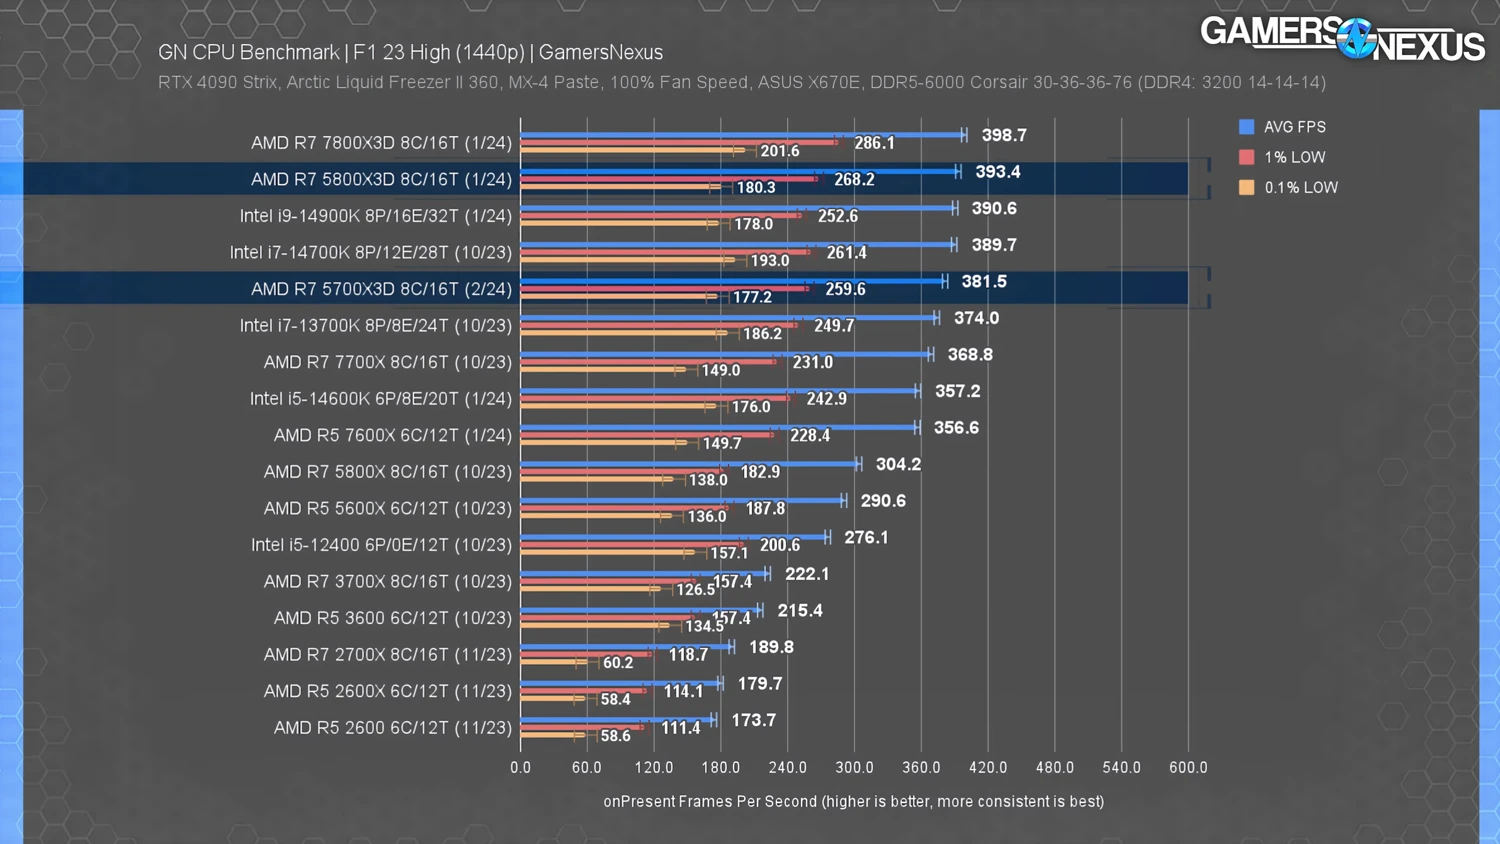Click the 215.4 average FPS value
1500x844 pixels.
coord(800,611)
